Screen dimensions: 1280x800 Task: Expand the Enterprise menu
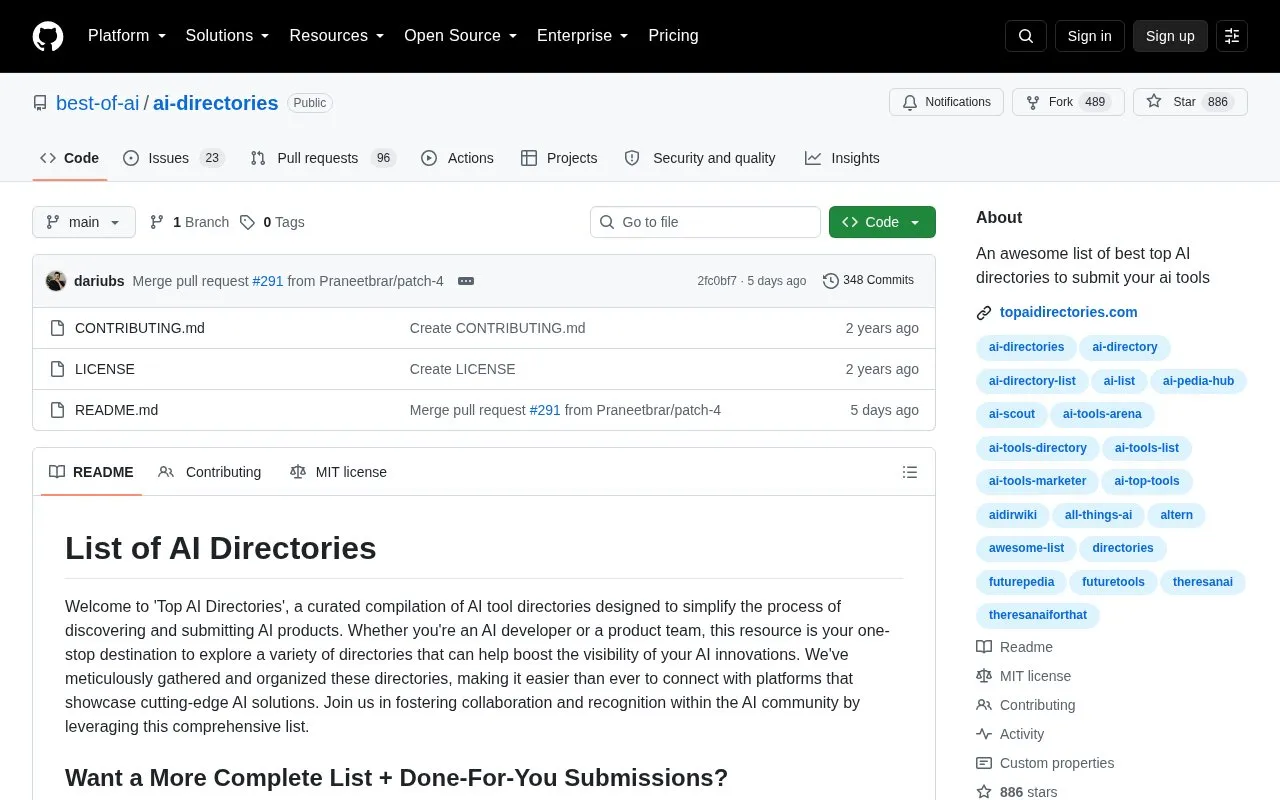[582, 36]
